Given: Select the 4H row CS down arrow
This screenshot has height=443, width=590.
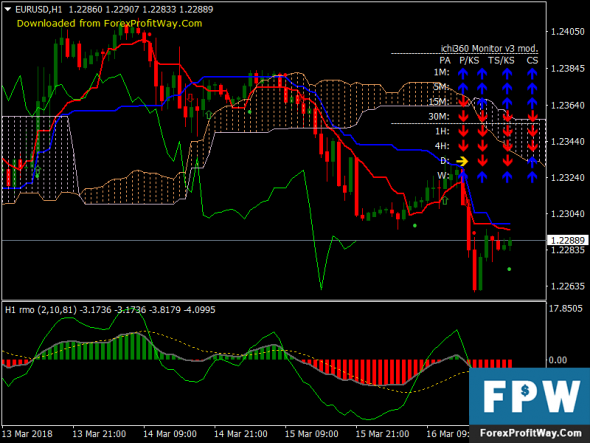Looking at the screenshot, I should 532,146.
